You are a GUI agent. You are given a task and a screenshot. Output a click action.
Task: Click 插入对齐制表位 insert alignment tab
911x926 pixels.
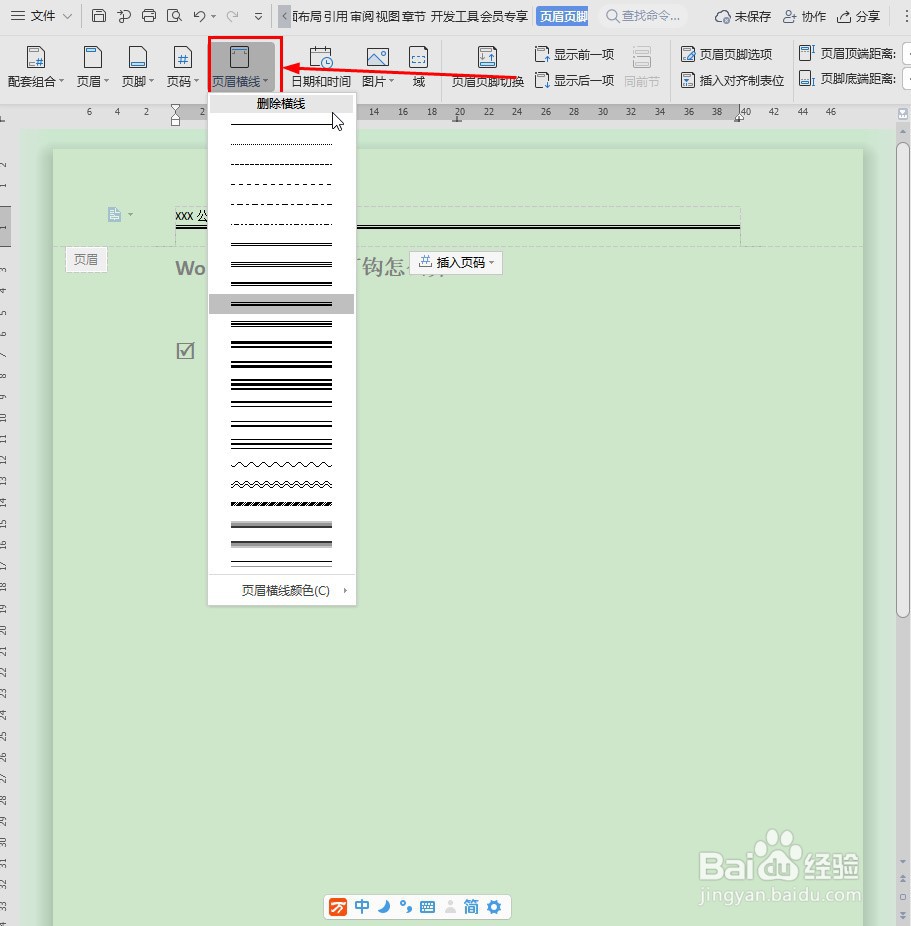(733, 80)
